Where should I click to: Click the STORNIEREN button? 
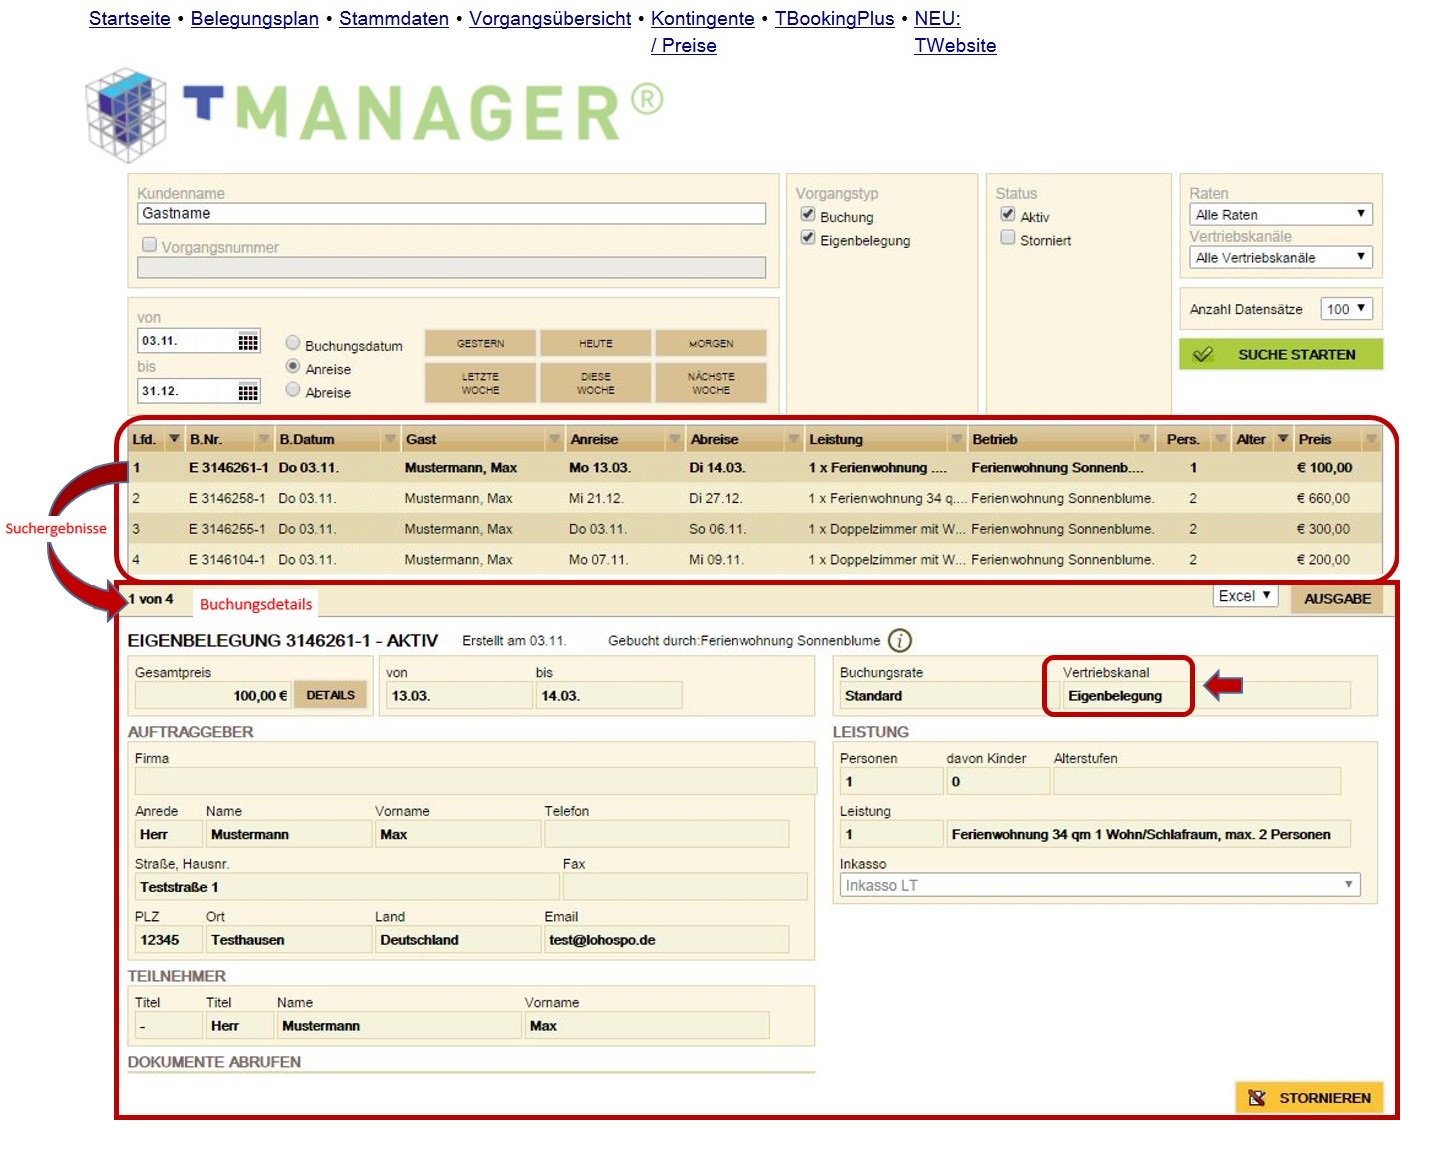pos(1310,1097)
